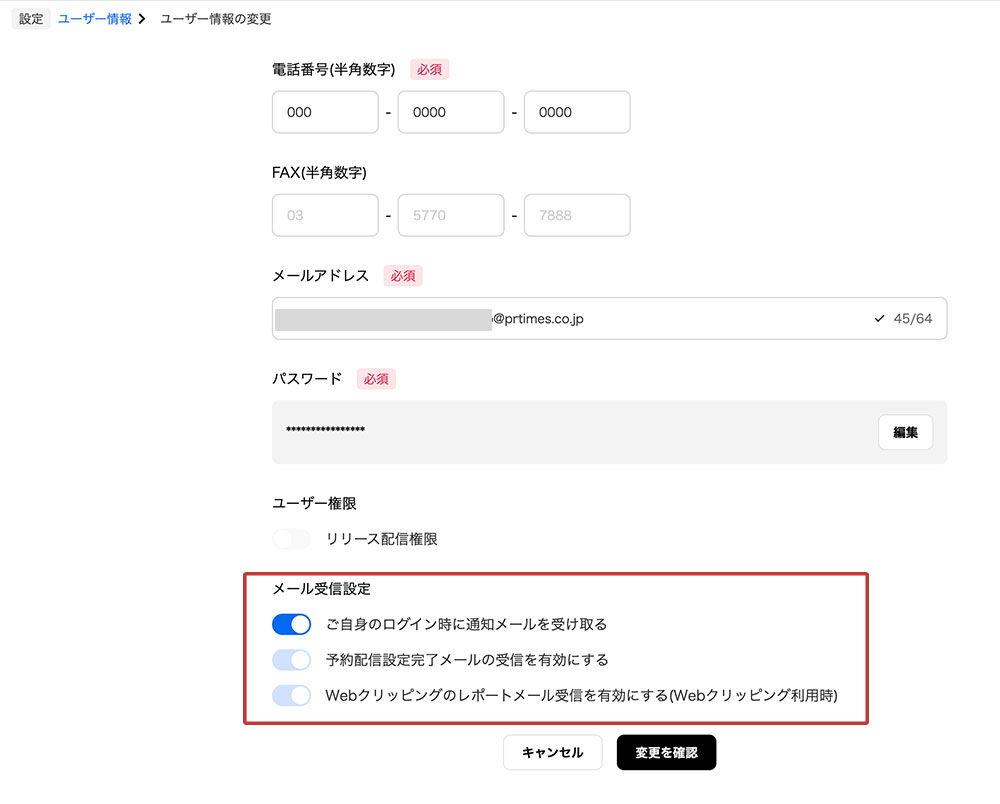Click the checkmark icon in email field
This screenshot has width=1000, height=804.
[879, 319]
